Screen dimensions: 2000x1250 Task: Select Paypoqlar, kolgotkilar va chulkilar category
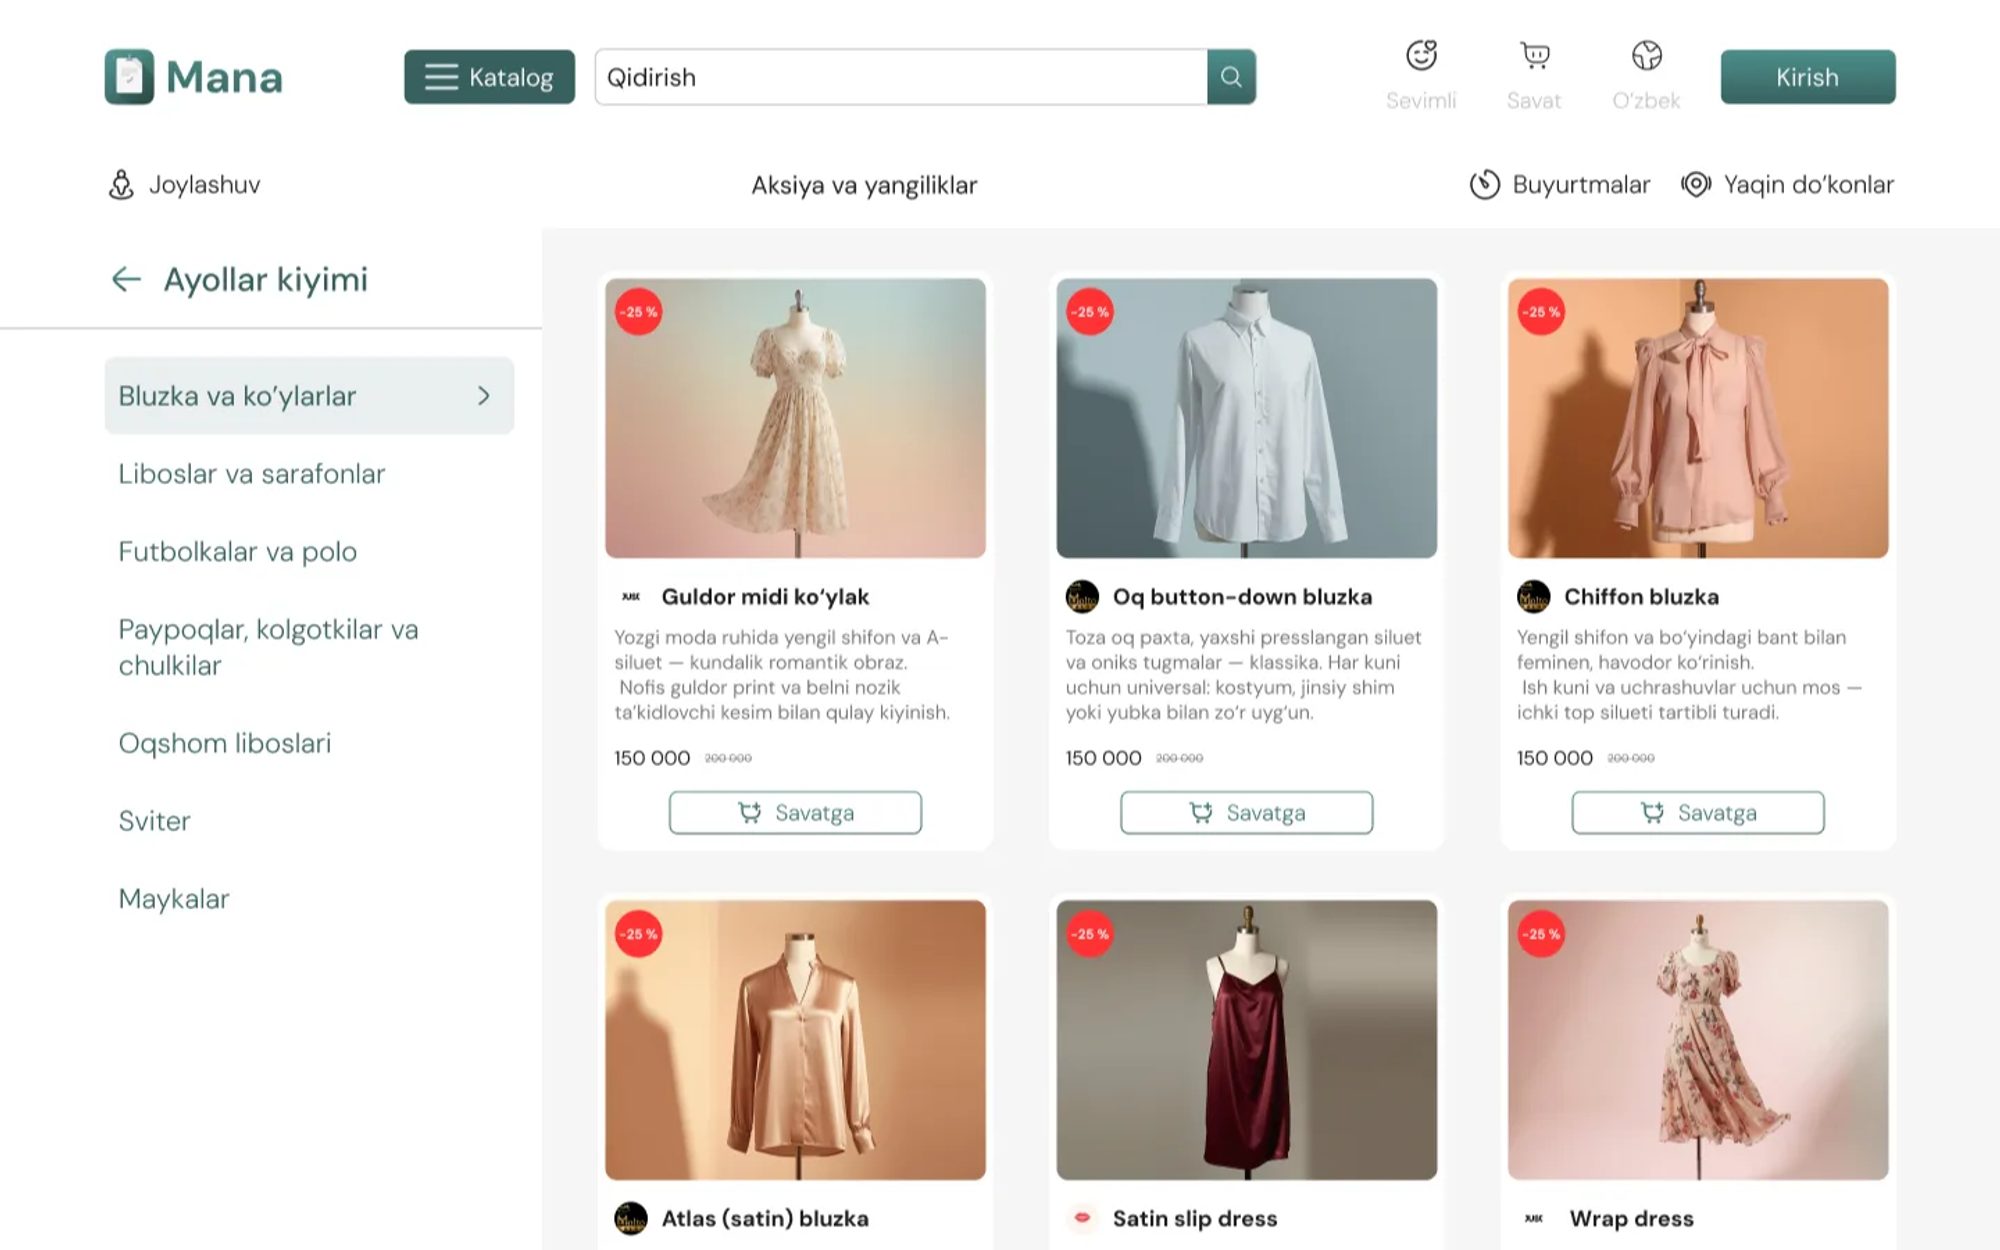(x=268, y=647)
